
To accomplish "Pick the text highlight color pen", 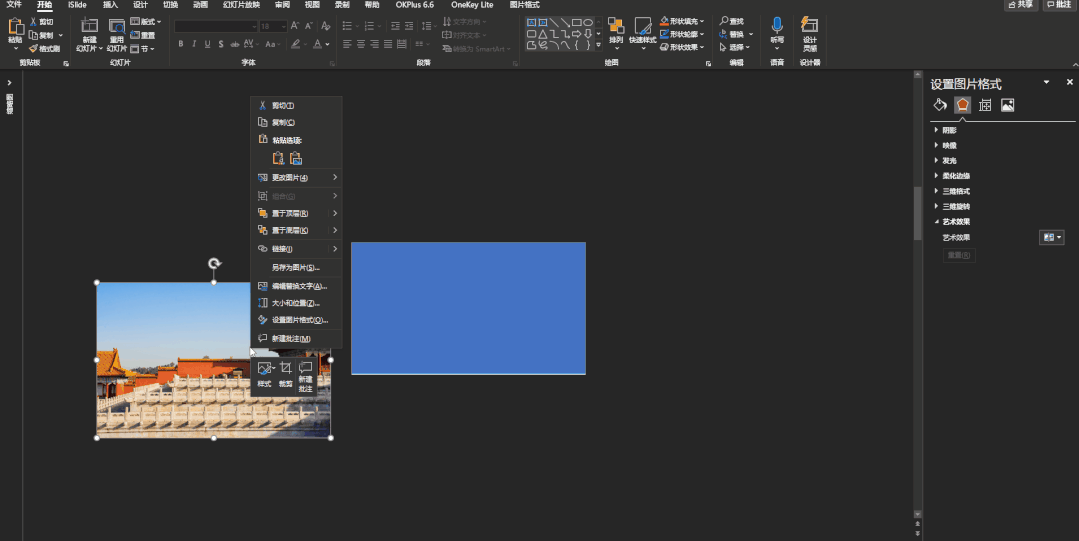I will click(295, 44).
